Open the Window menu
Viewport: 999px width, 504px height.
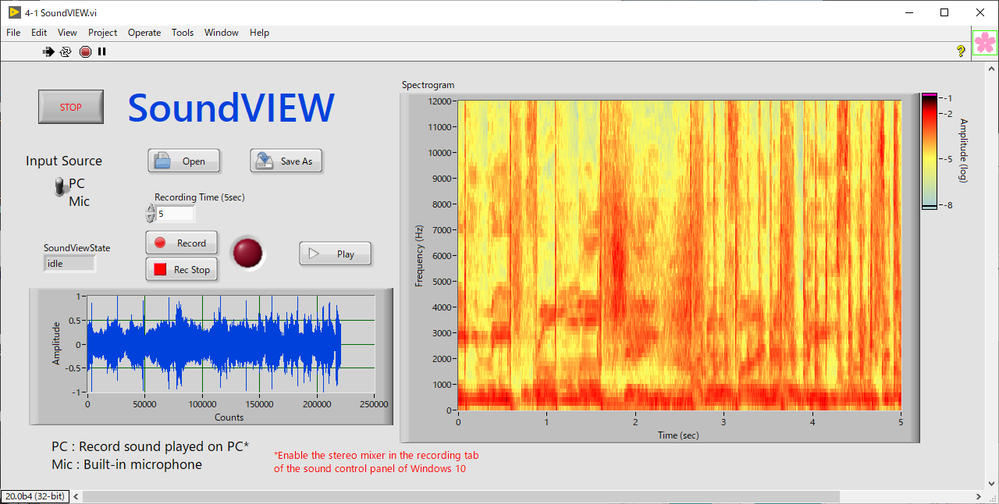221,32
